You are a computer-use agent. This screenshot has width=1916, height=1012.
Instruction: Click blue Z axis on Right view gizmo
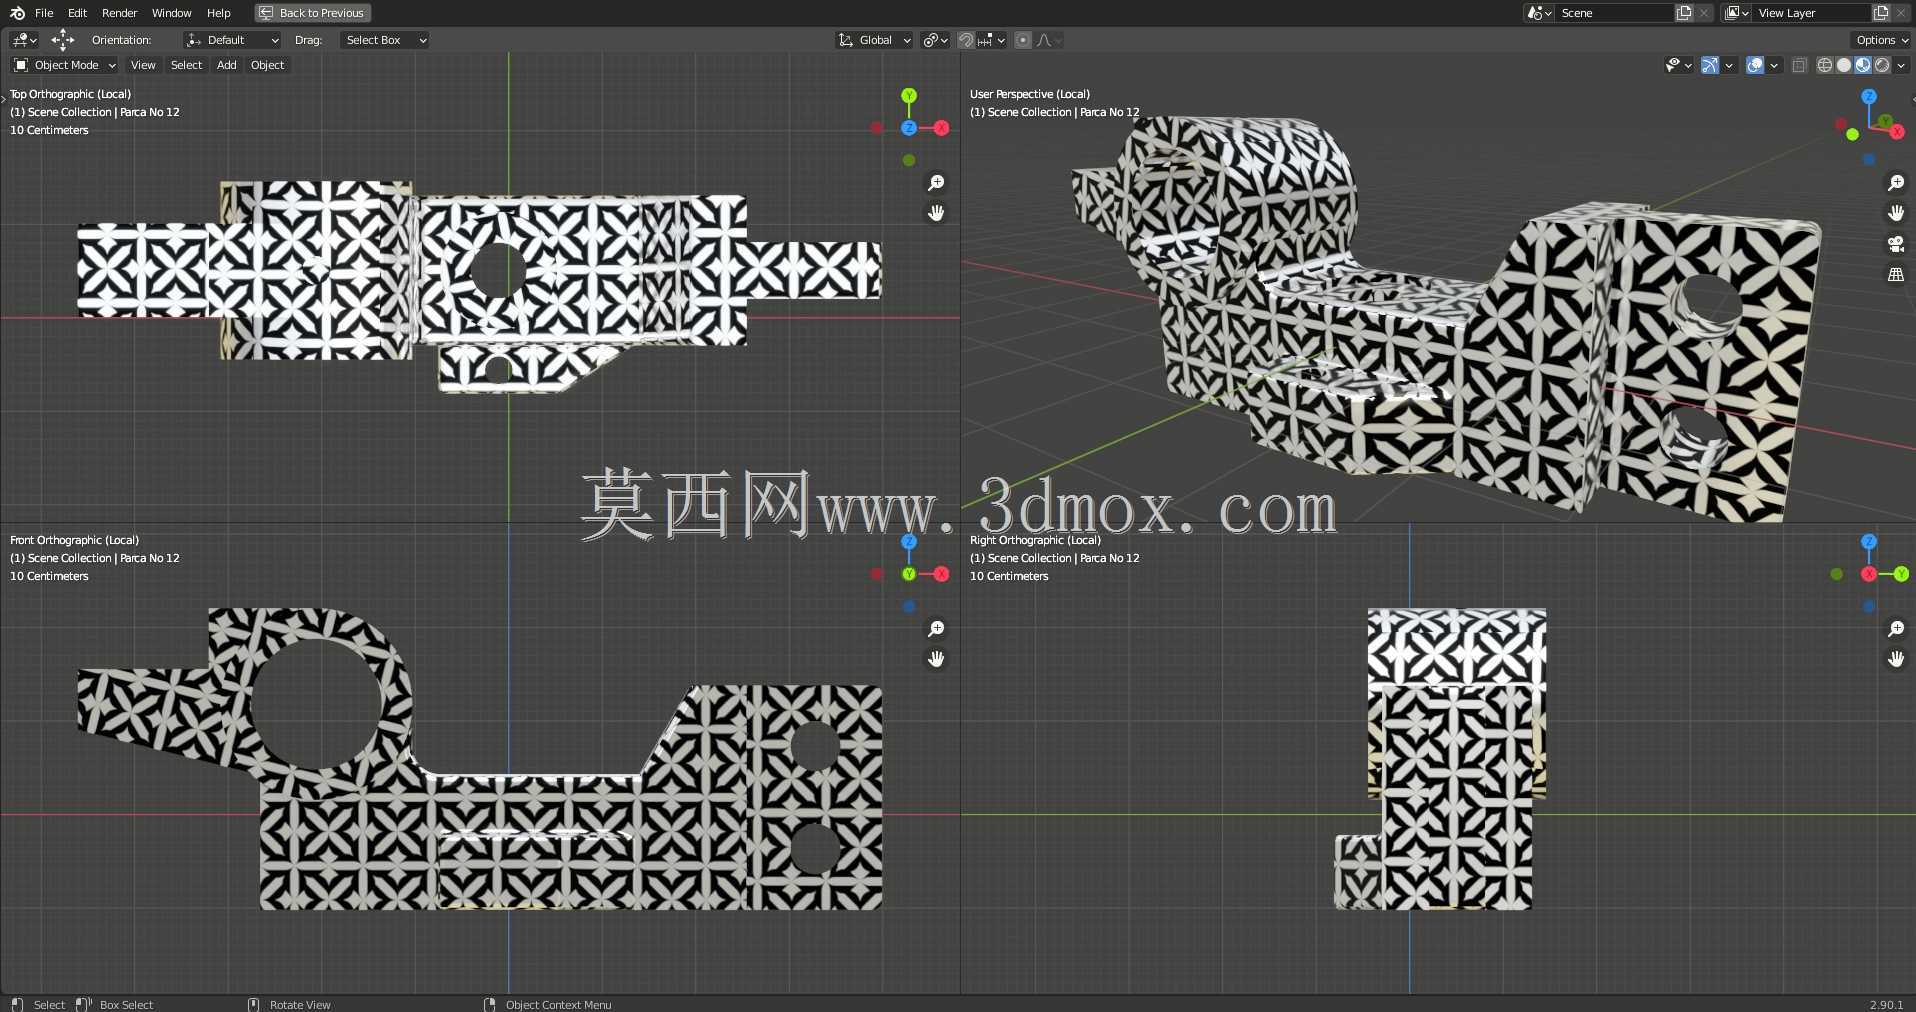coord(1869,542)
